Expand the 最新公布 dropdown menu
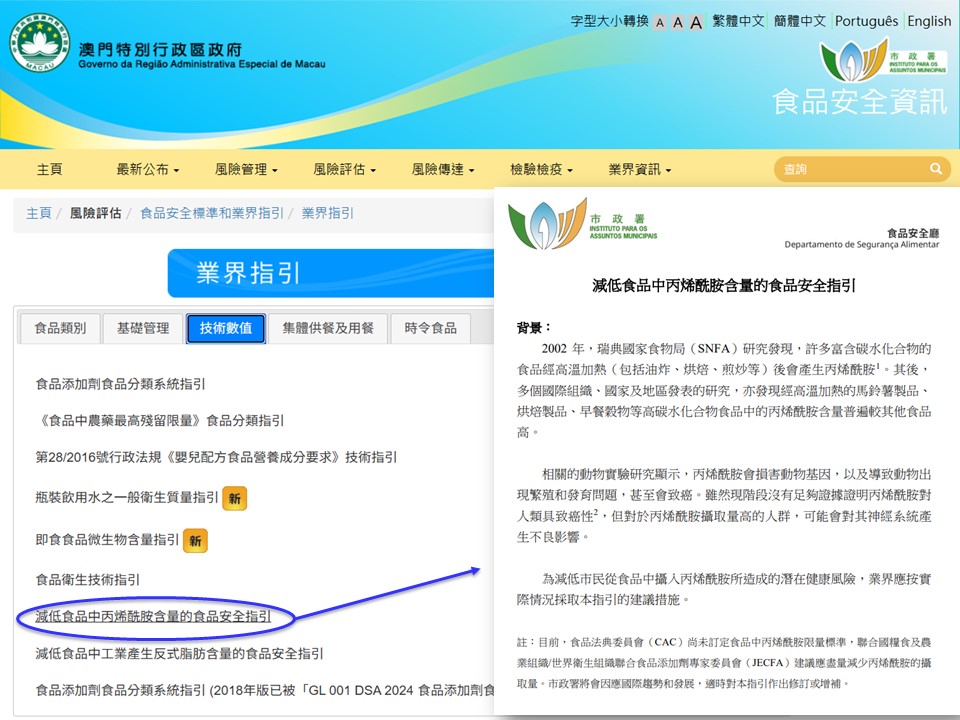 pos(148,170)
